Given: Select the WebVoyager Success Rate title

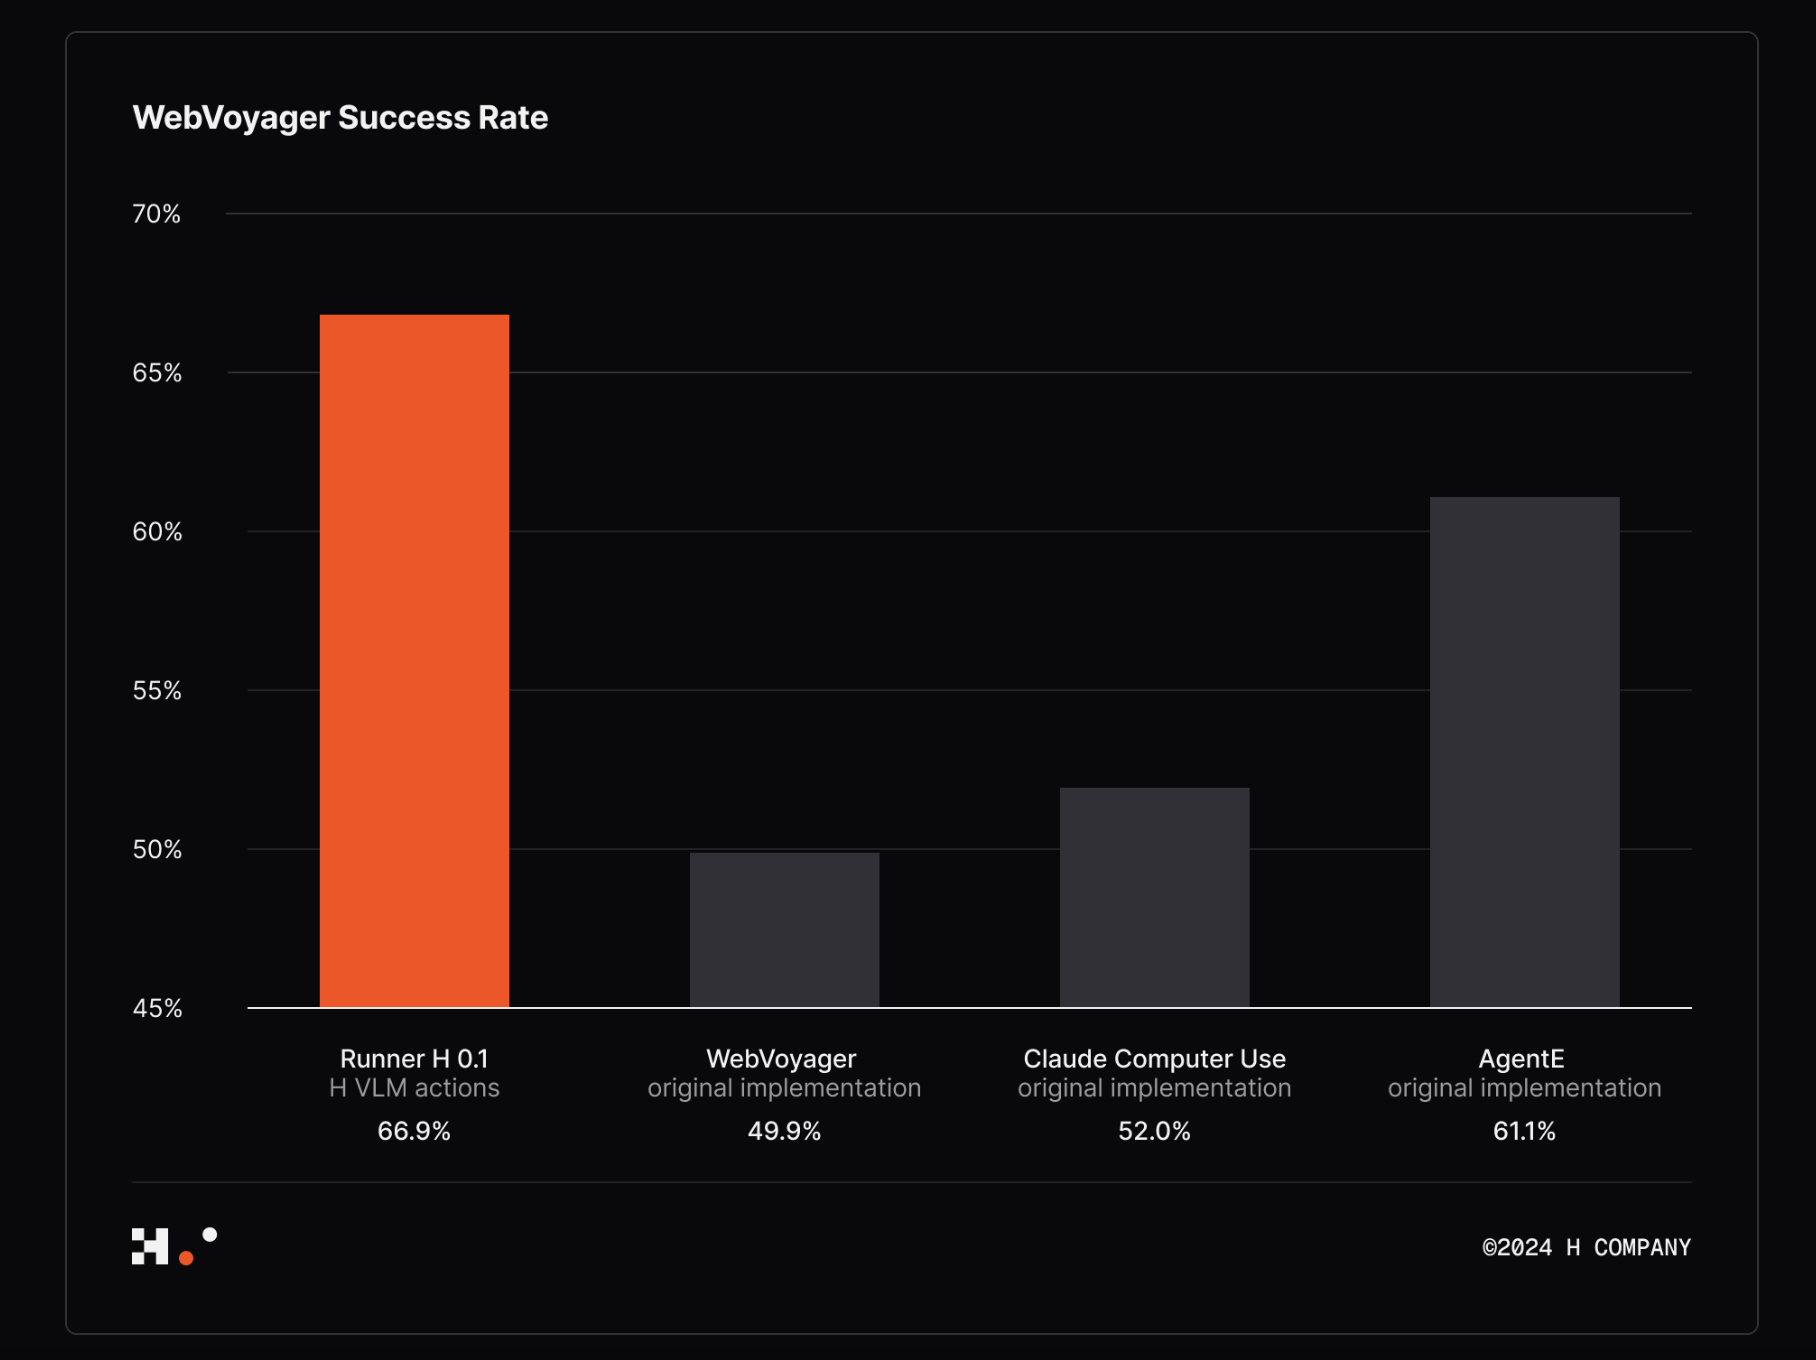Looking at the screenshot, I should click(x=340, y=118).
